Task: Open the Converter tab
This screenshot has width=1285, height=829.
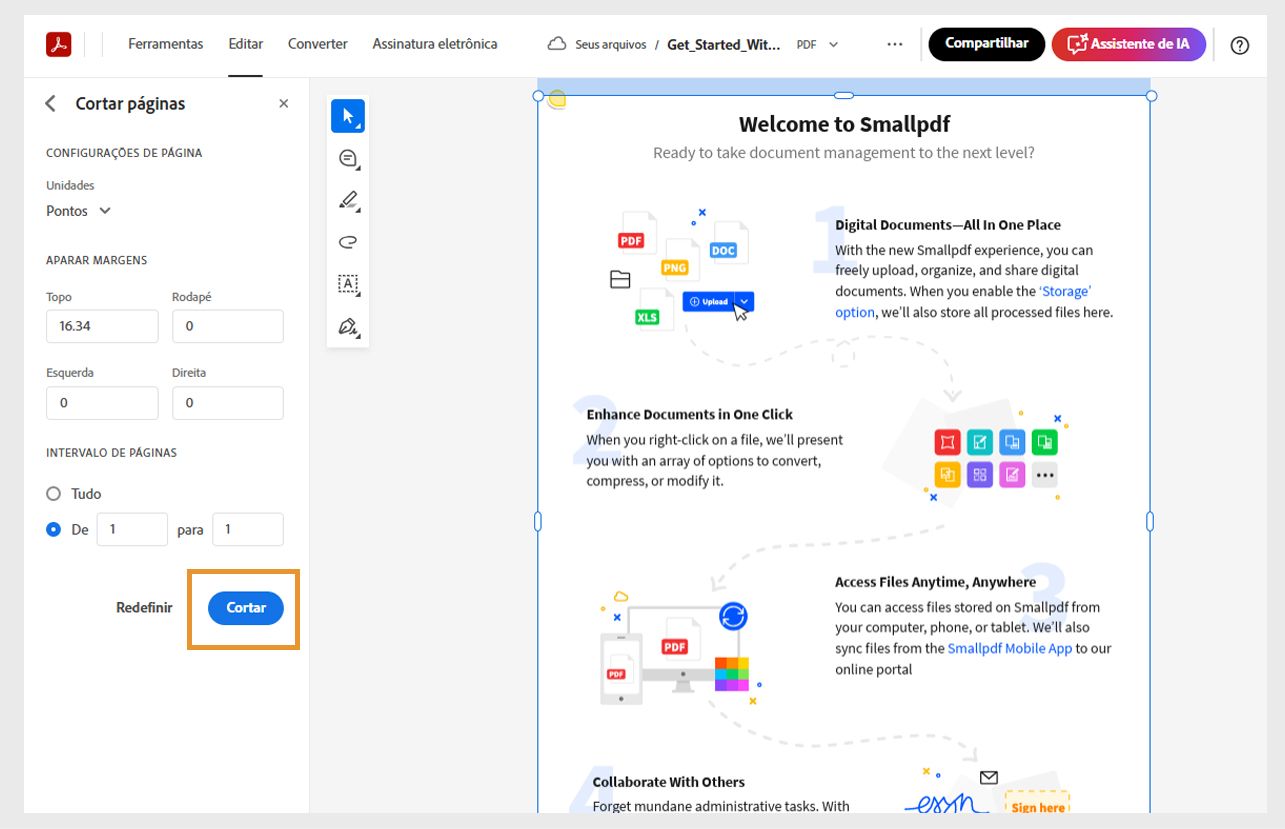Action: (318, 44)
